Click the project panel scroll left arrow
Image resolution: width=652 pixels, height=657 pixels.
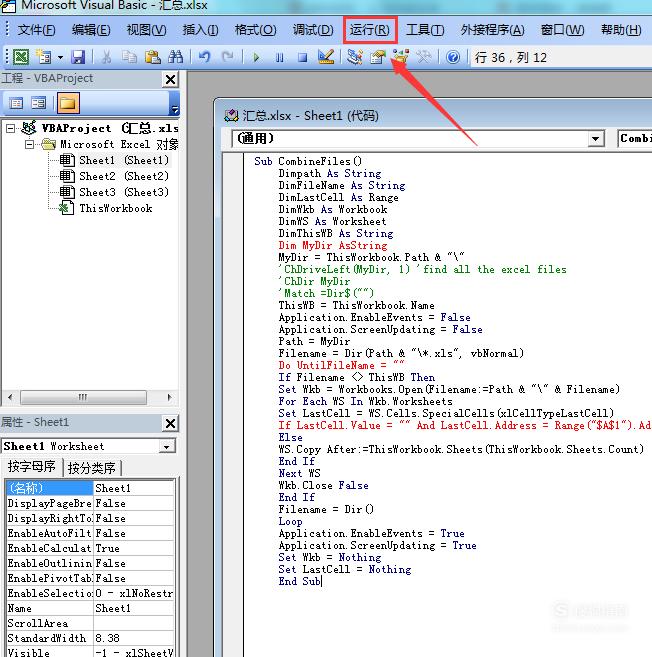(10, 397)
